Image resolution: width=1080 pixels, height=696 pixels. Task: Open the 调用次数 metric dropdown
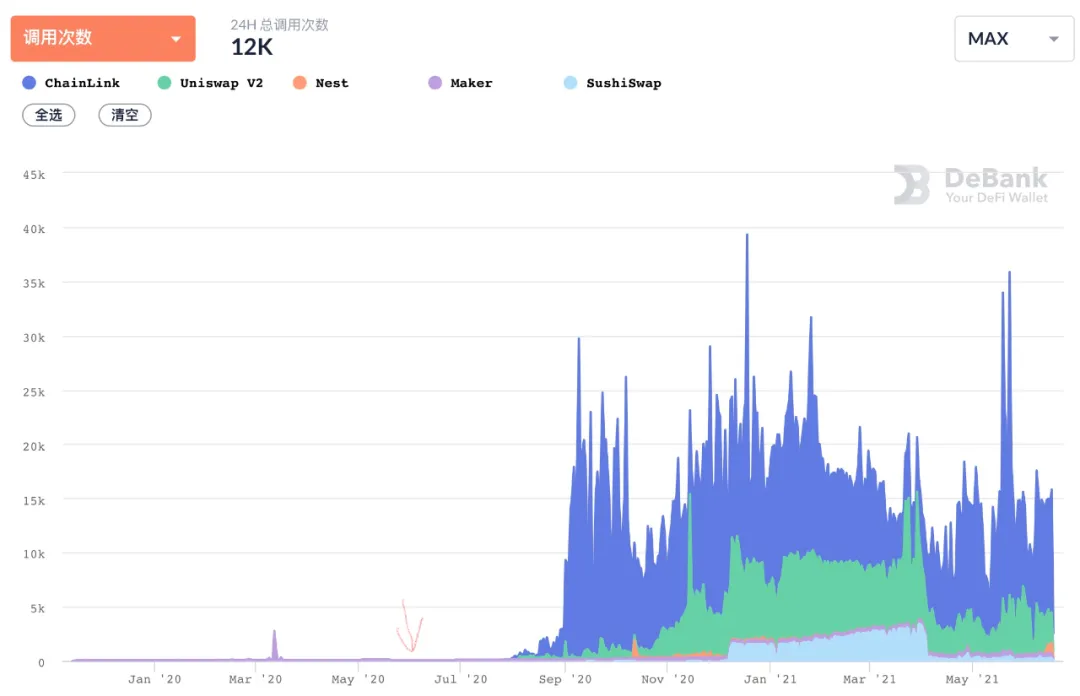[x=103, y=39]
